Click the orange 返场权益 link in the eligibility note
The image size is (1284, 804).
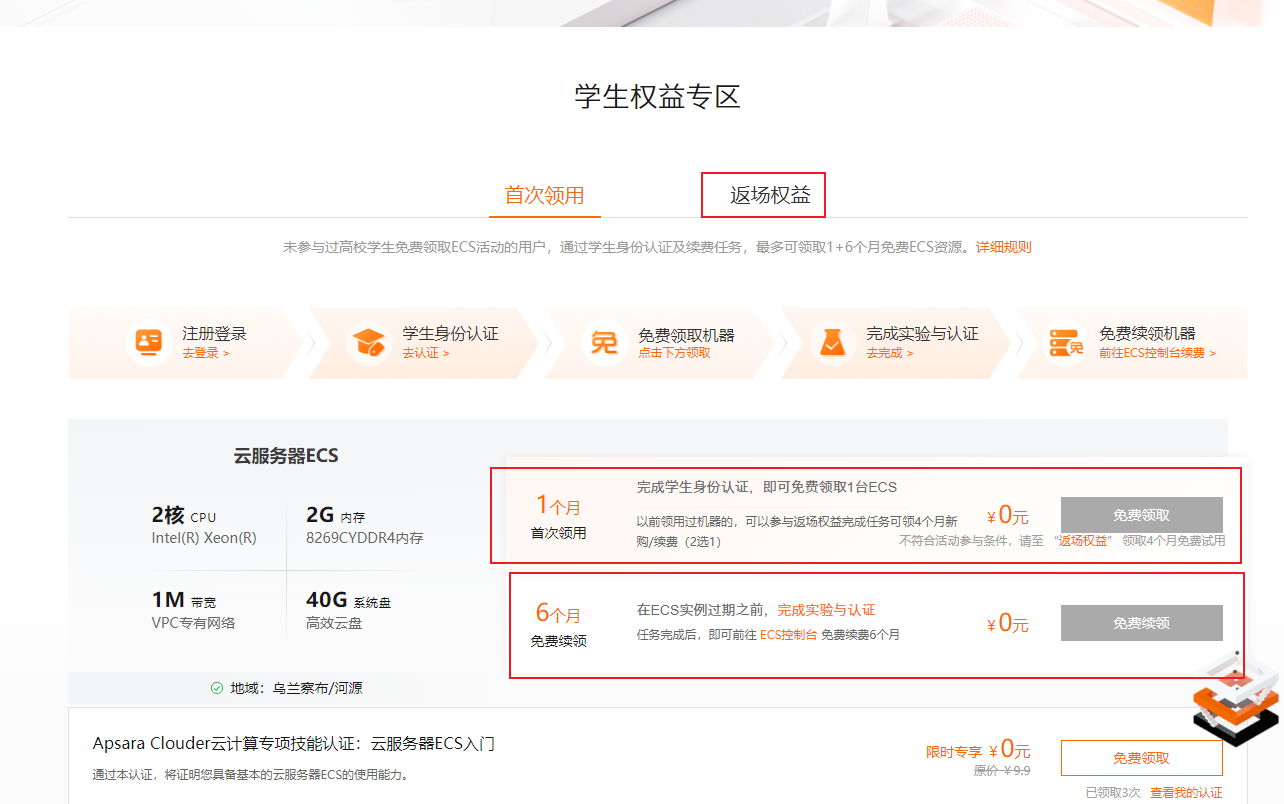pos(1084,540)
